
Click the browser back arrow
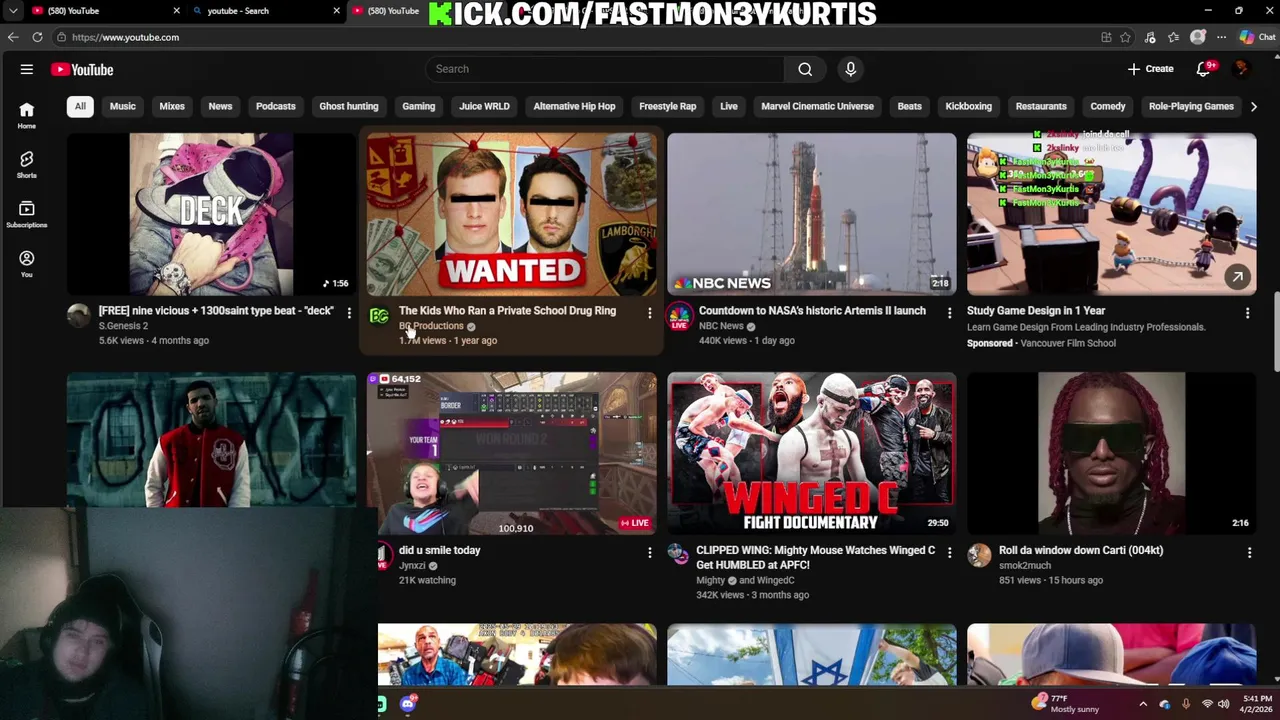pos(13,37)
